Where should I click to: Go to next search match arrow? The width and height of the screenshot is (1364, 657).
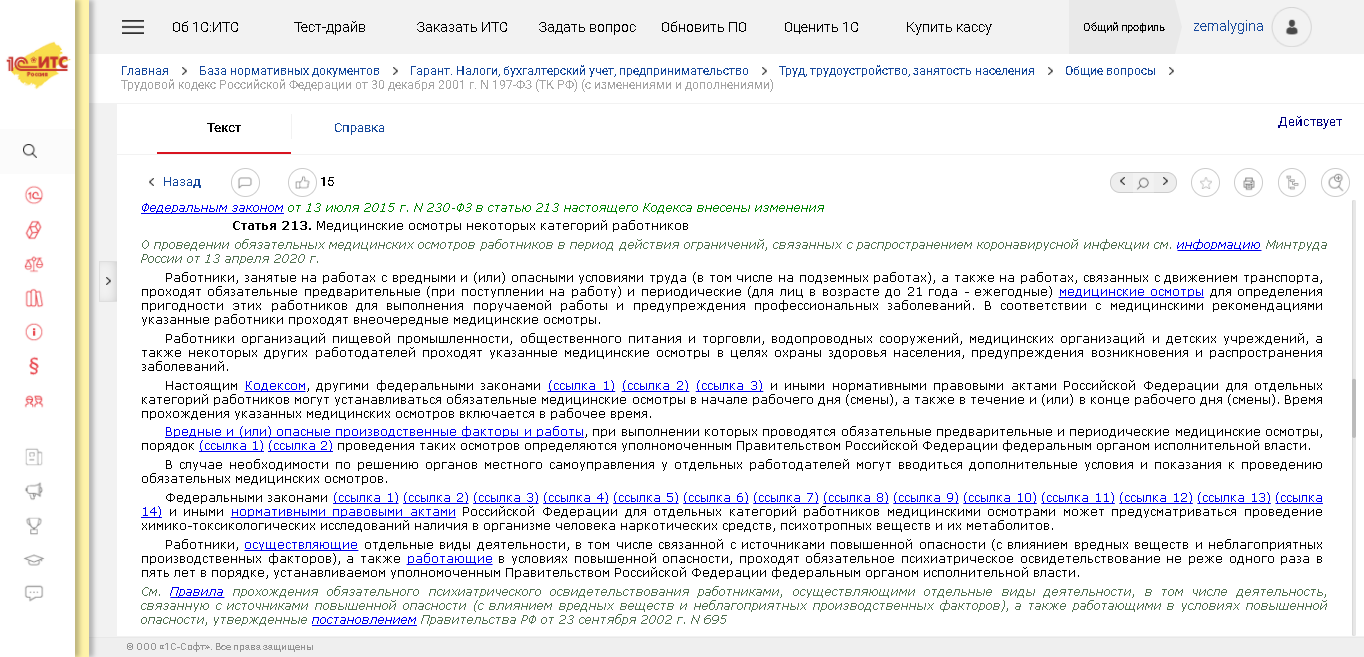pos(1164,182)
